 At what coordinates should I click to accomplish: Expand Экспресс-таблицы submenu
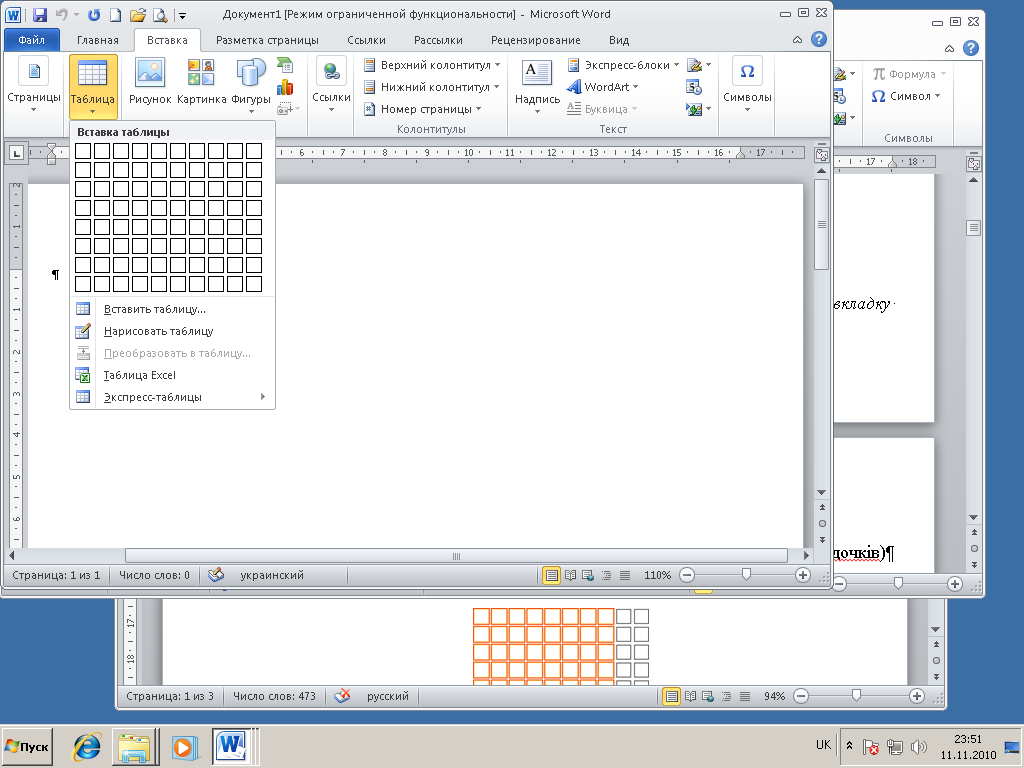tap(172, 397)
